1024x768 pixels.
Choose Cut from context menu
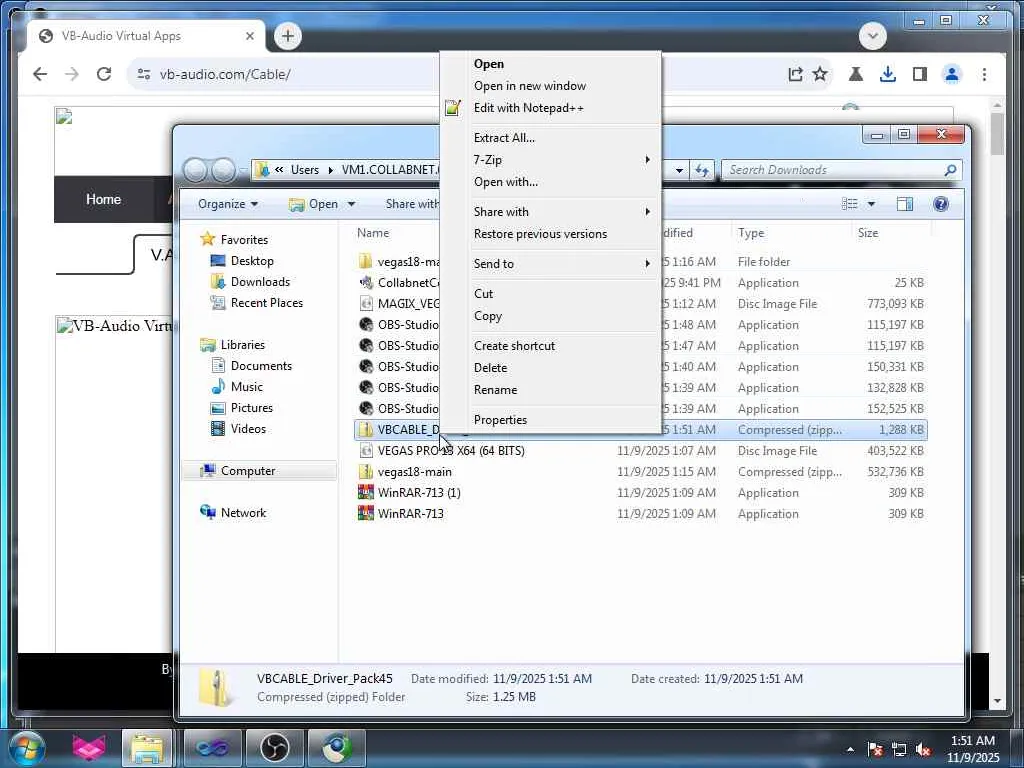483,294
